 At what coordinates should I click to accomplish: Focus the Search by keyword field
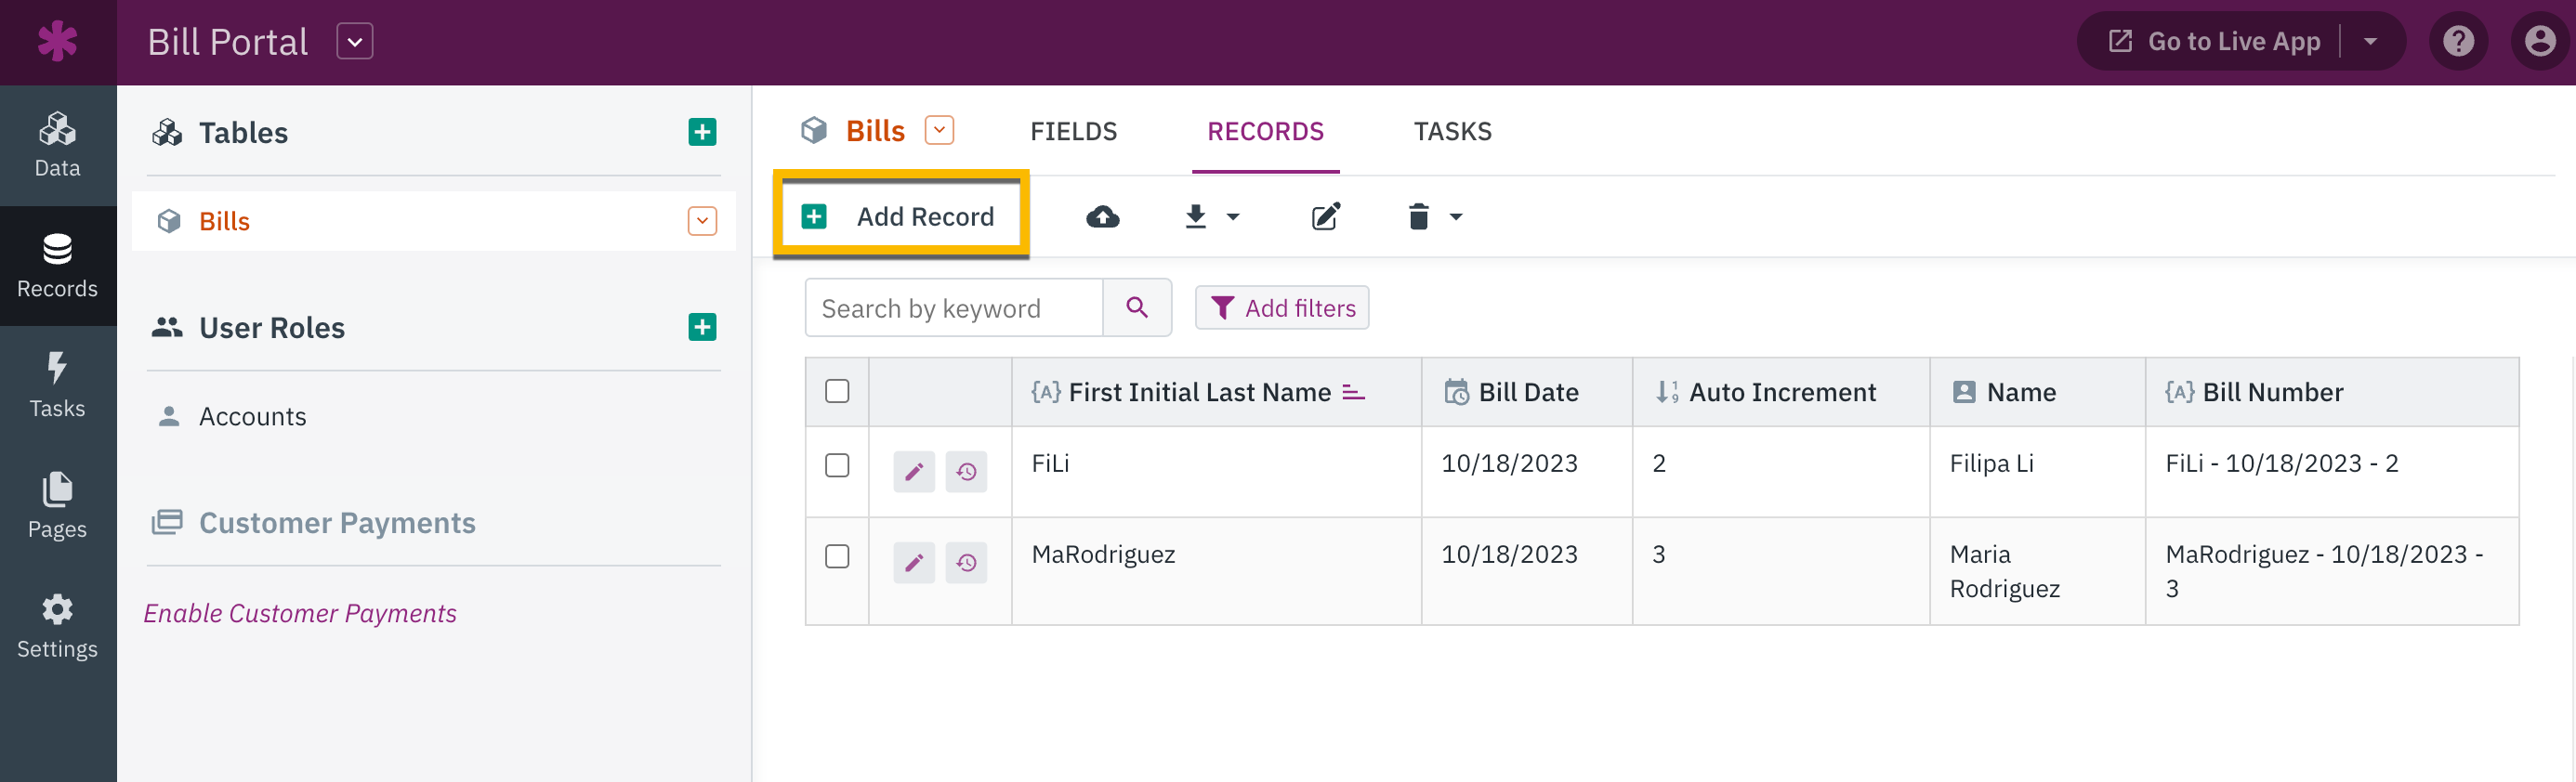coord(954,308)
